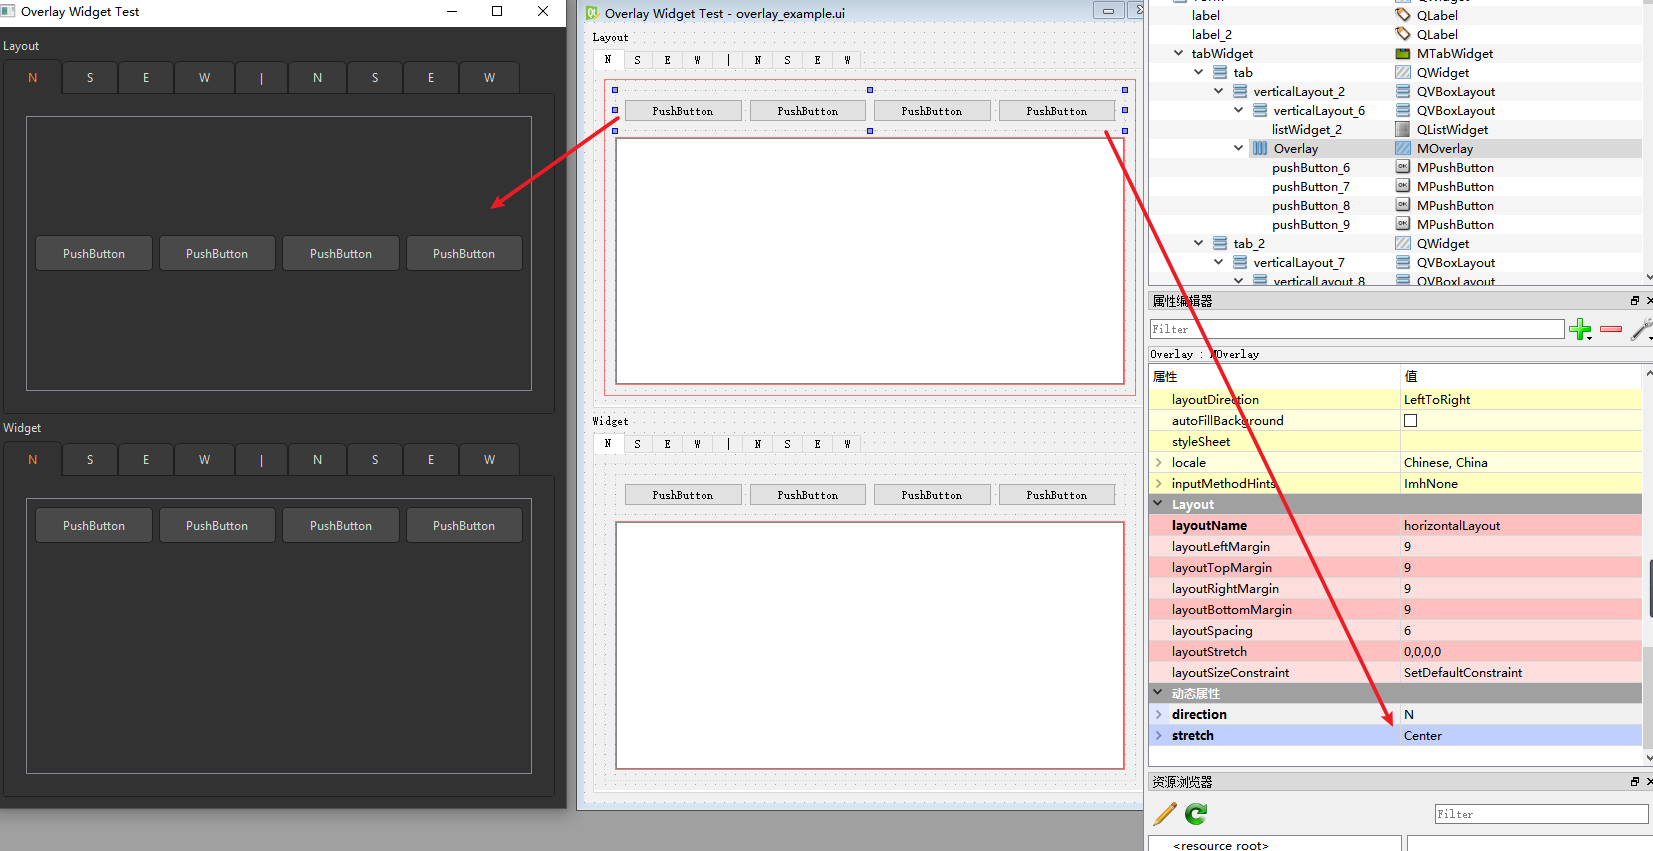
Task: Click the property editor Filter field
Action: pos(1356,329)
